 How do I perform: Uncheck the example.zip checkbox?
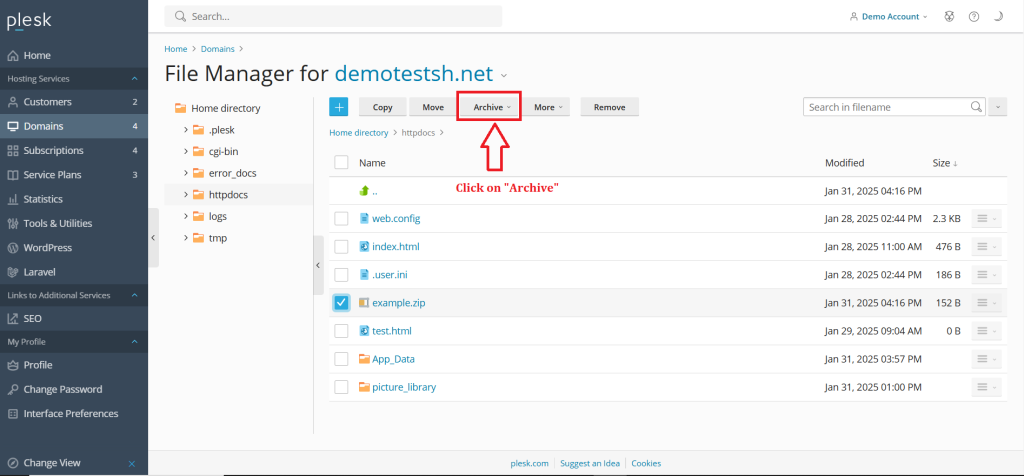341,303
